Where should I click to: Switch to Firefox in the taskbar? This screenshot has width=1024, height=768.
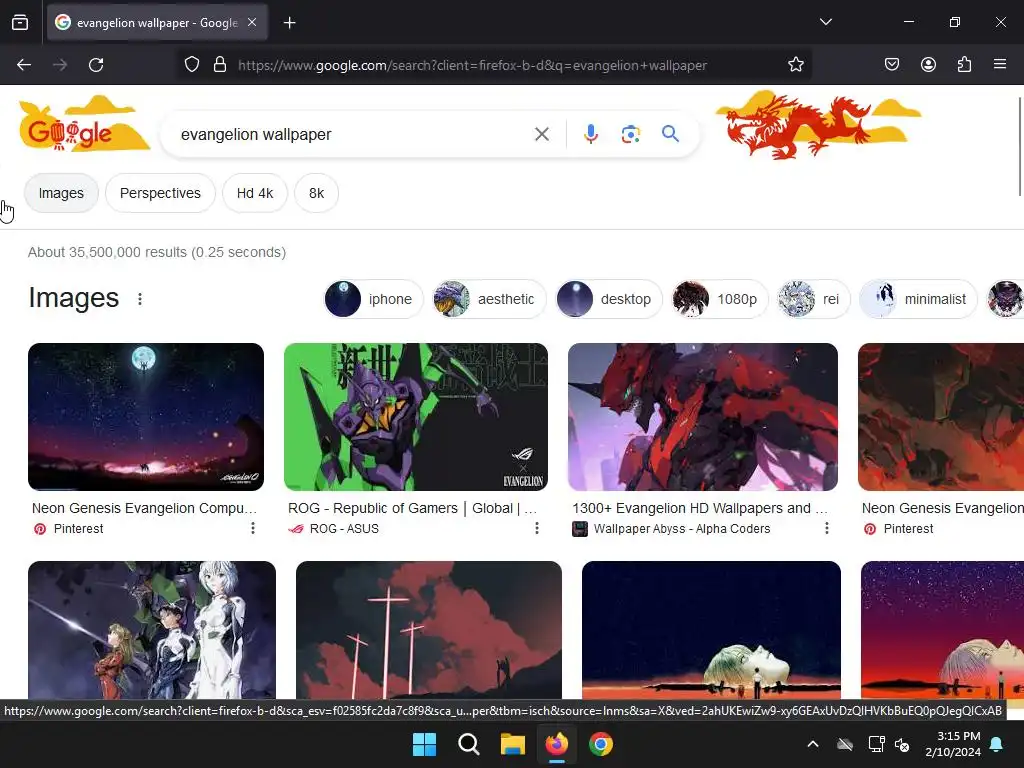pos(557,744)
